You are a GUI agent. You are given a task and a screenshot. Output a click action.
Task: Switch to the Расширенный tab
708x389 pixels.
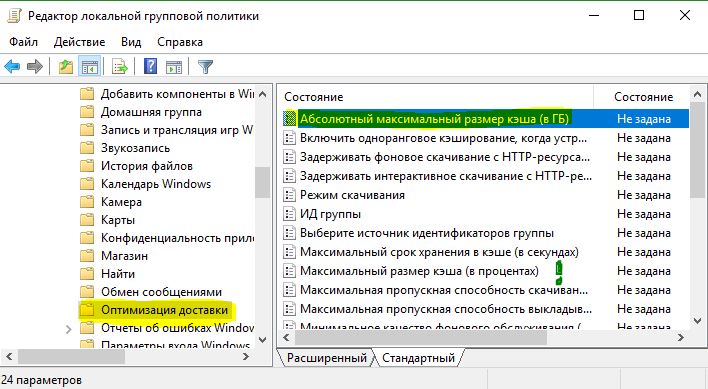(x=326, y=358)
